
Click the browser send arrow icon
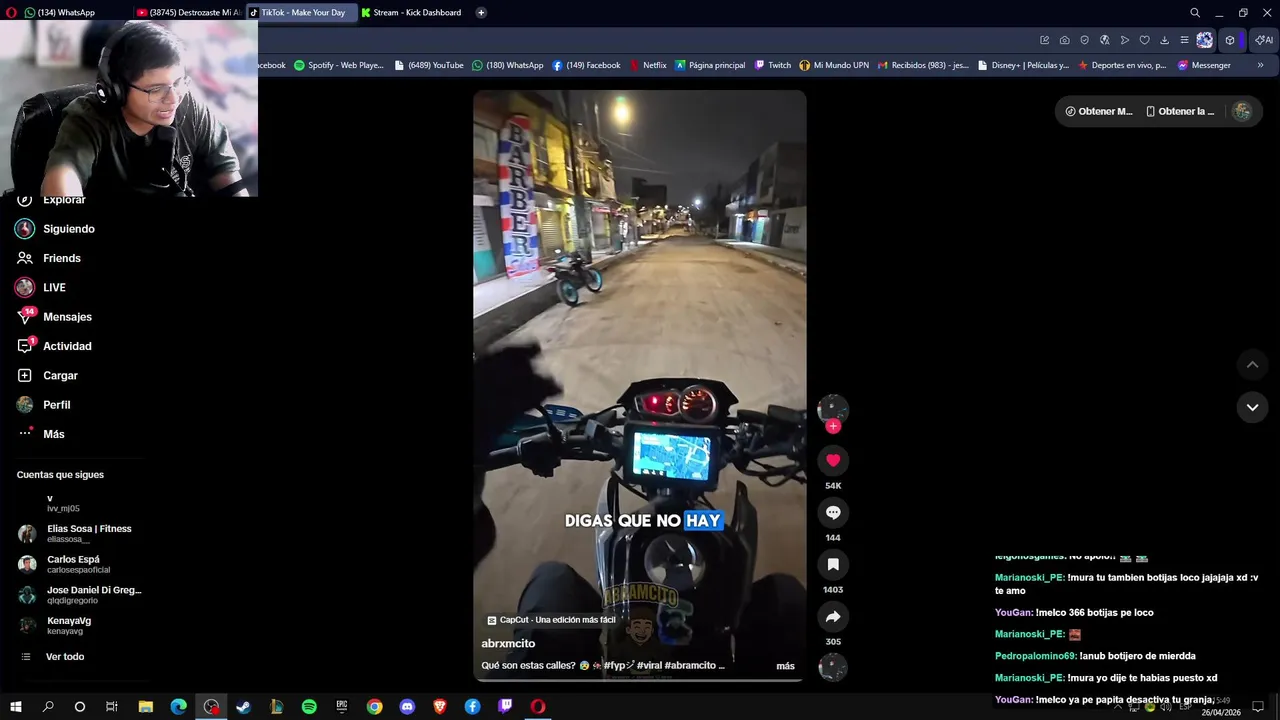1124,40
